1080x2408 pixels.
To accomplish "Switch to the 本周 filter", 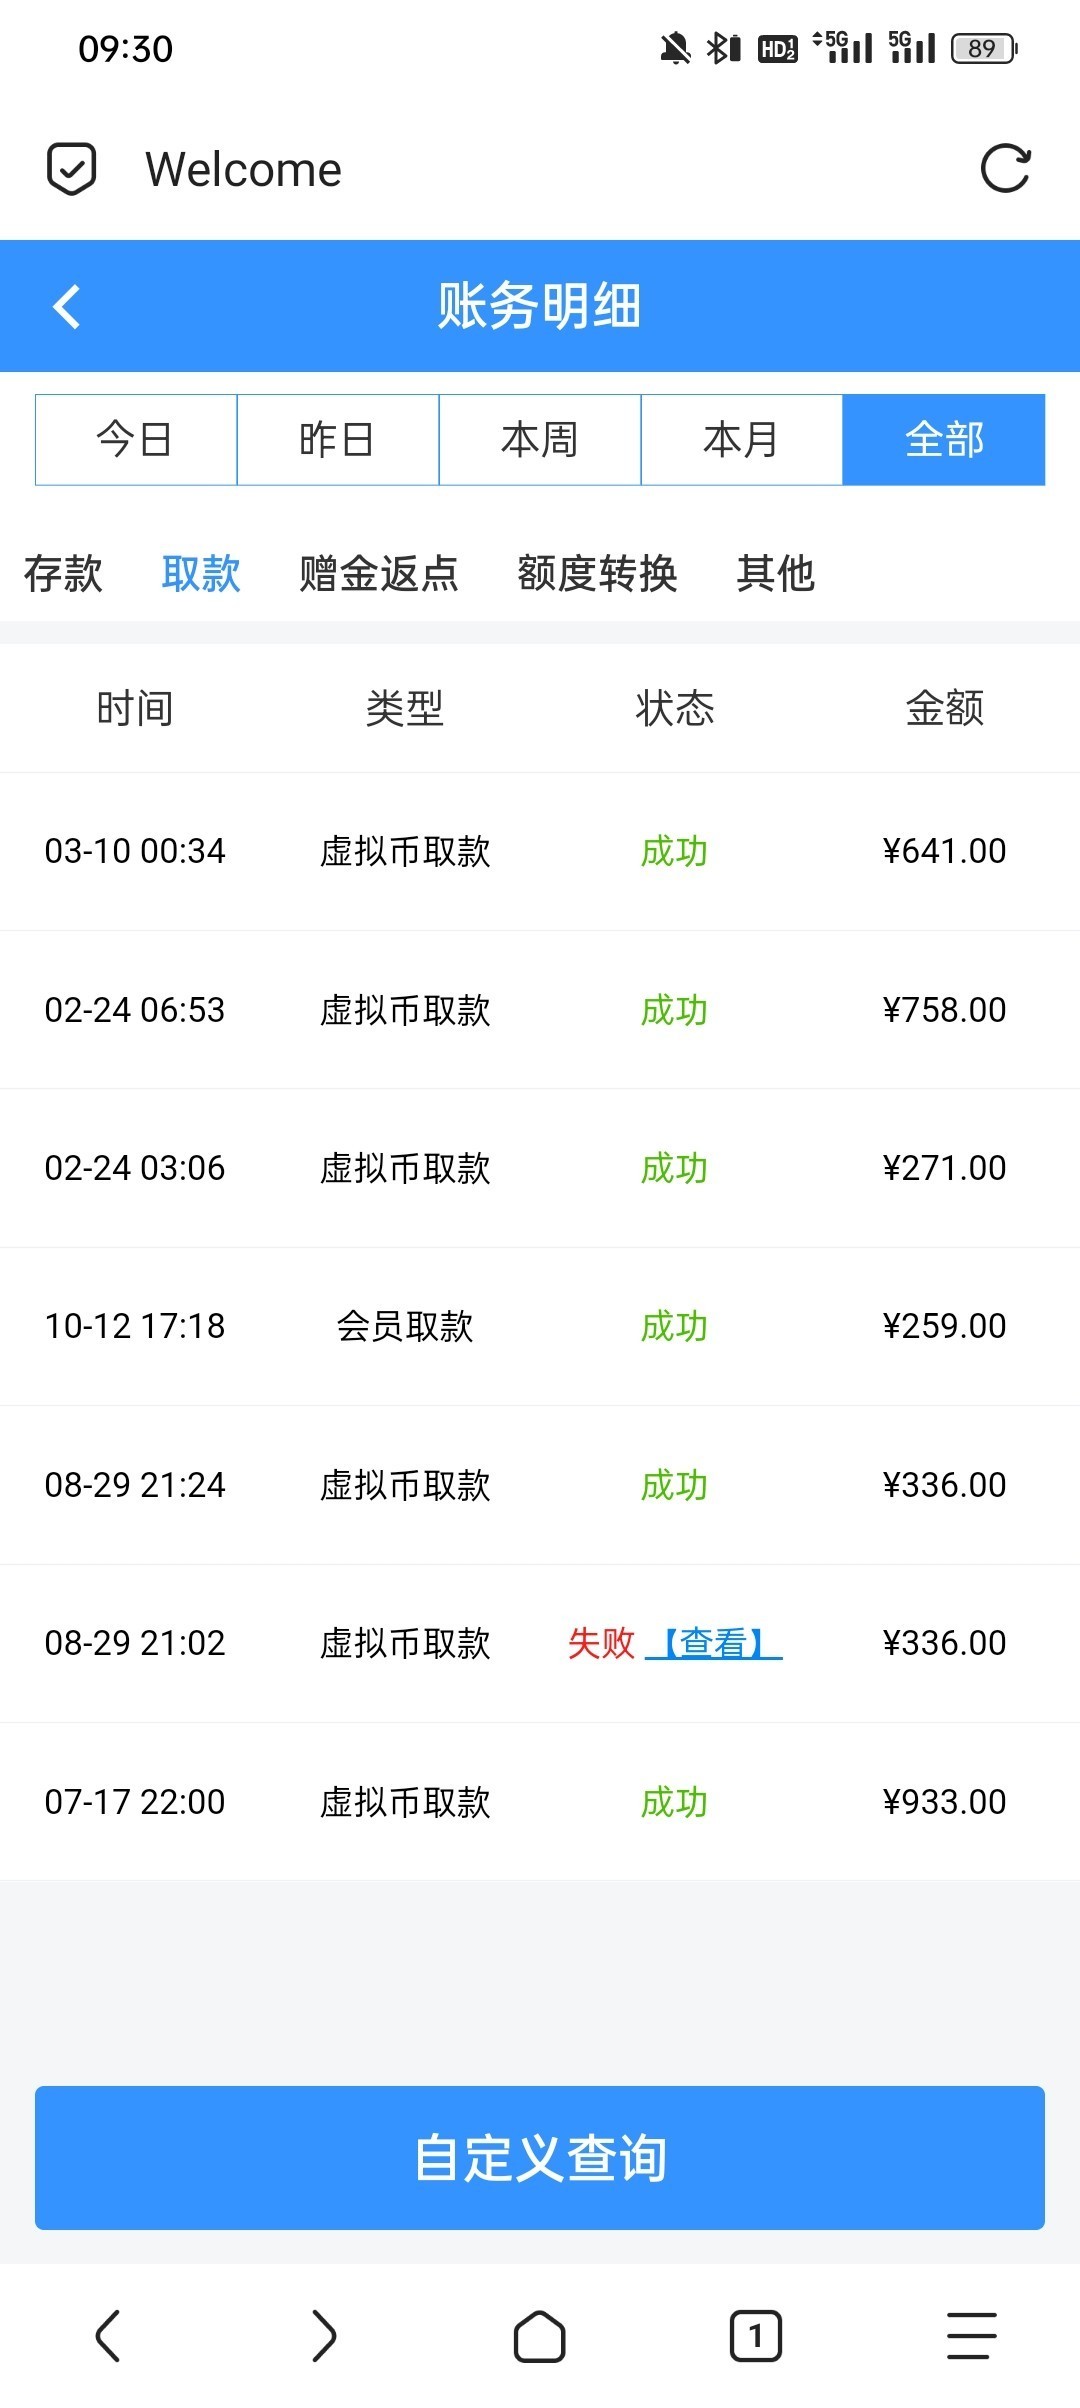I will coord(540,440).
